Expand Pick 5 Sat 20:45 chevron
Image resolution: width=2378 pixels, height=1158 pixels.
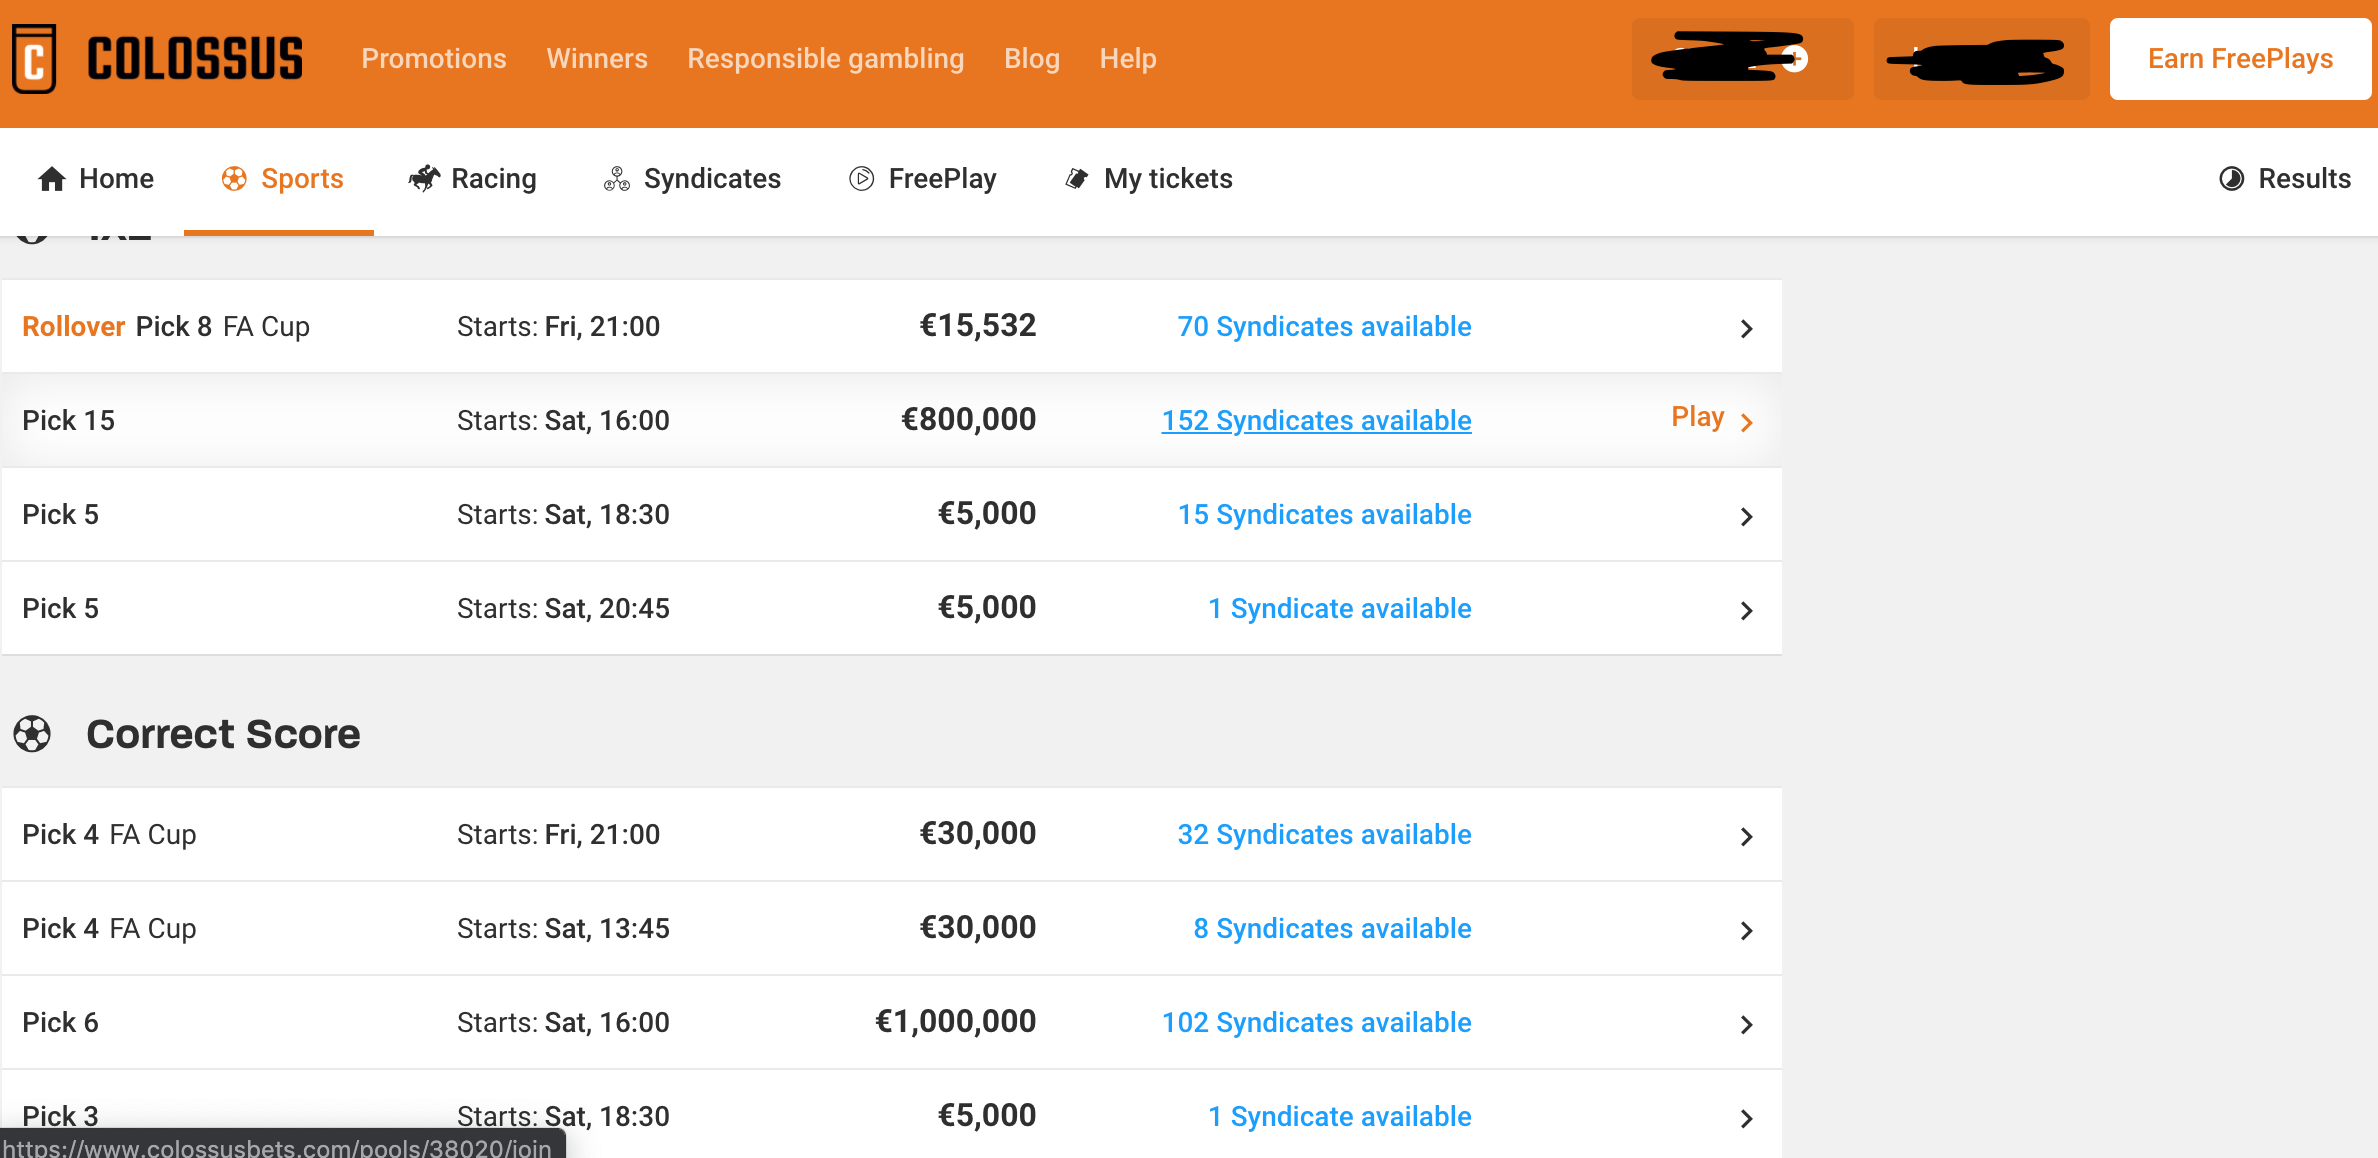pos(1746,610)
